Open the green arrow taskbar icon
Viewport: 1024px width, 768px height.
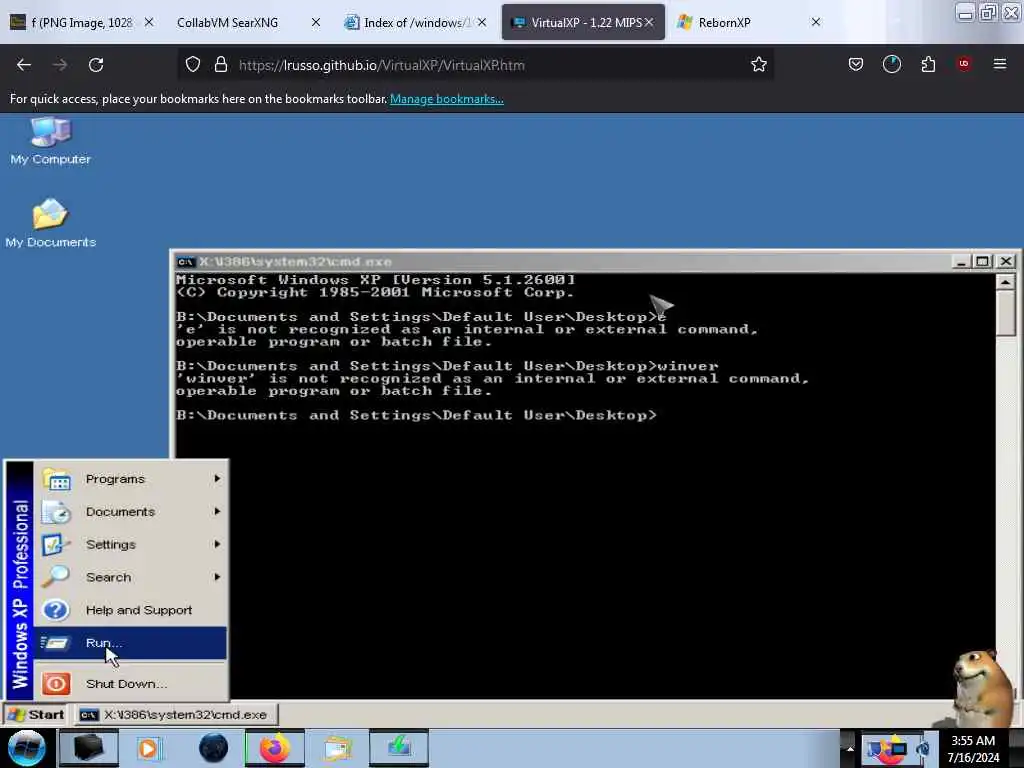398,748
